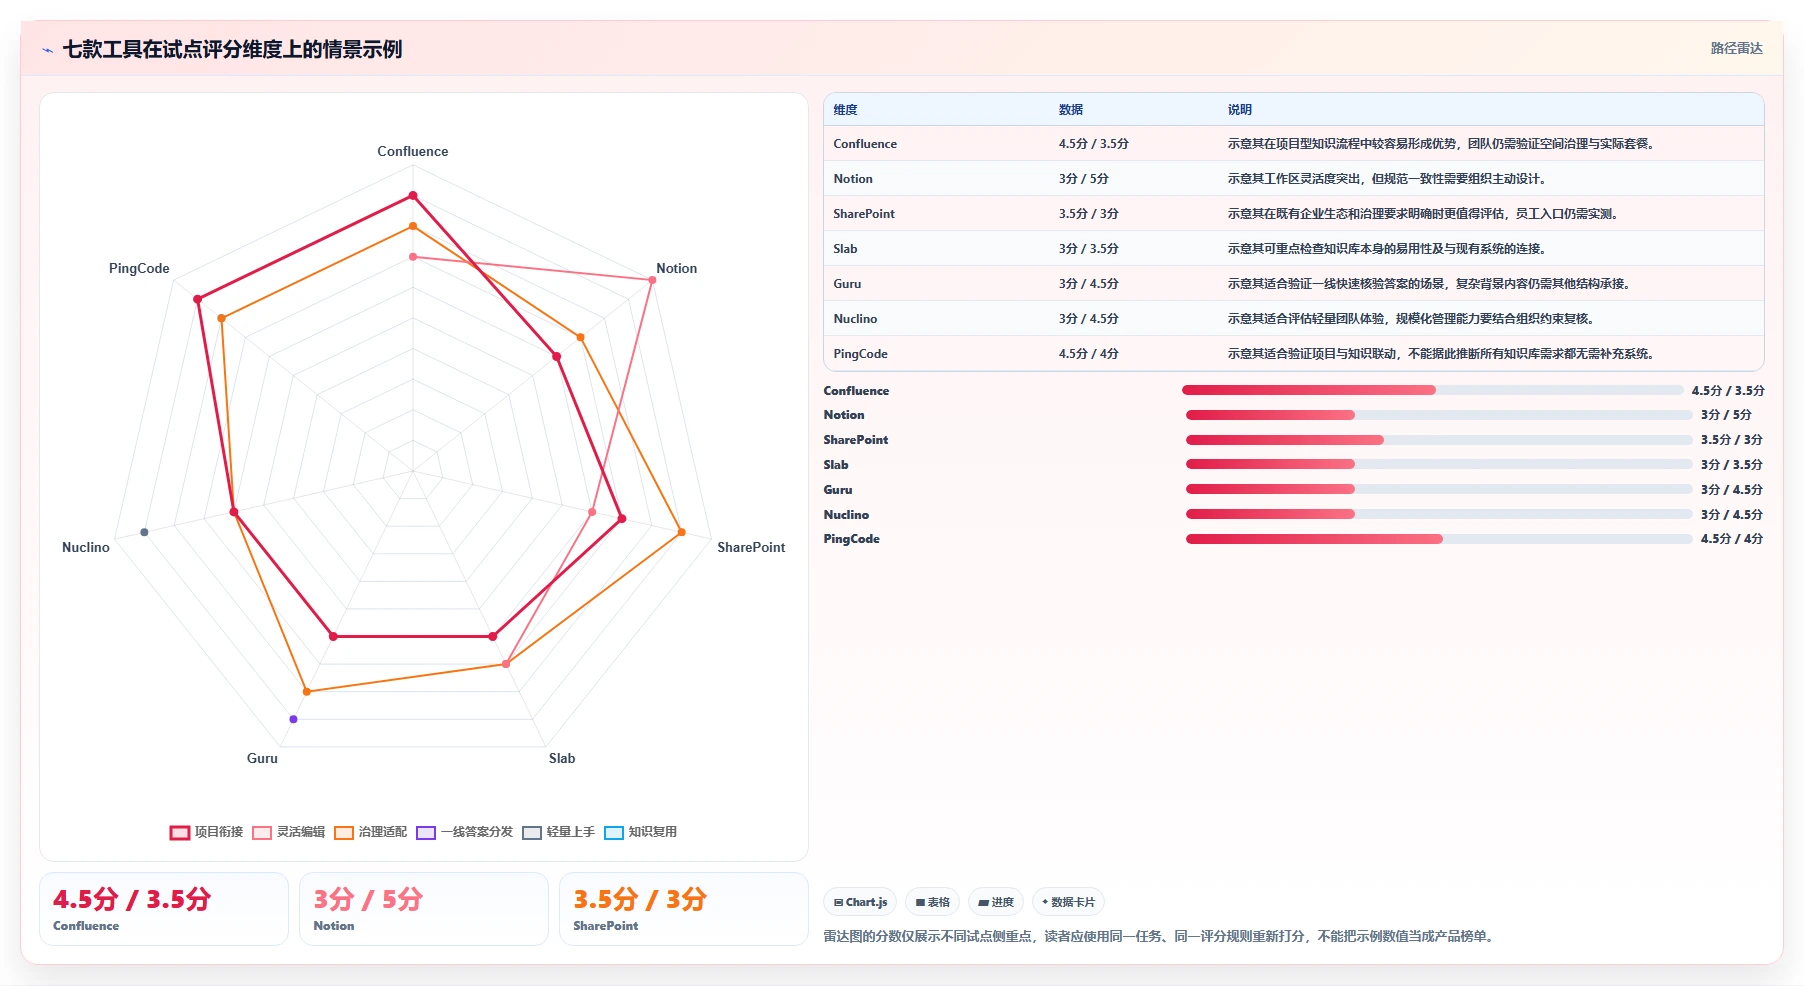Click the 路径雷达 label in header
Screen dimensions: 1804x986
pos(1736,48)
